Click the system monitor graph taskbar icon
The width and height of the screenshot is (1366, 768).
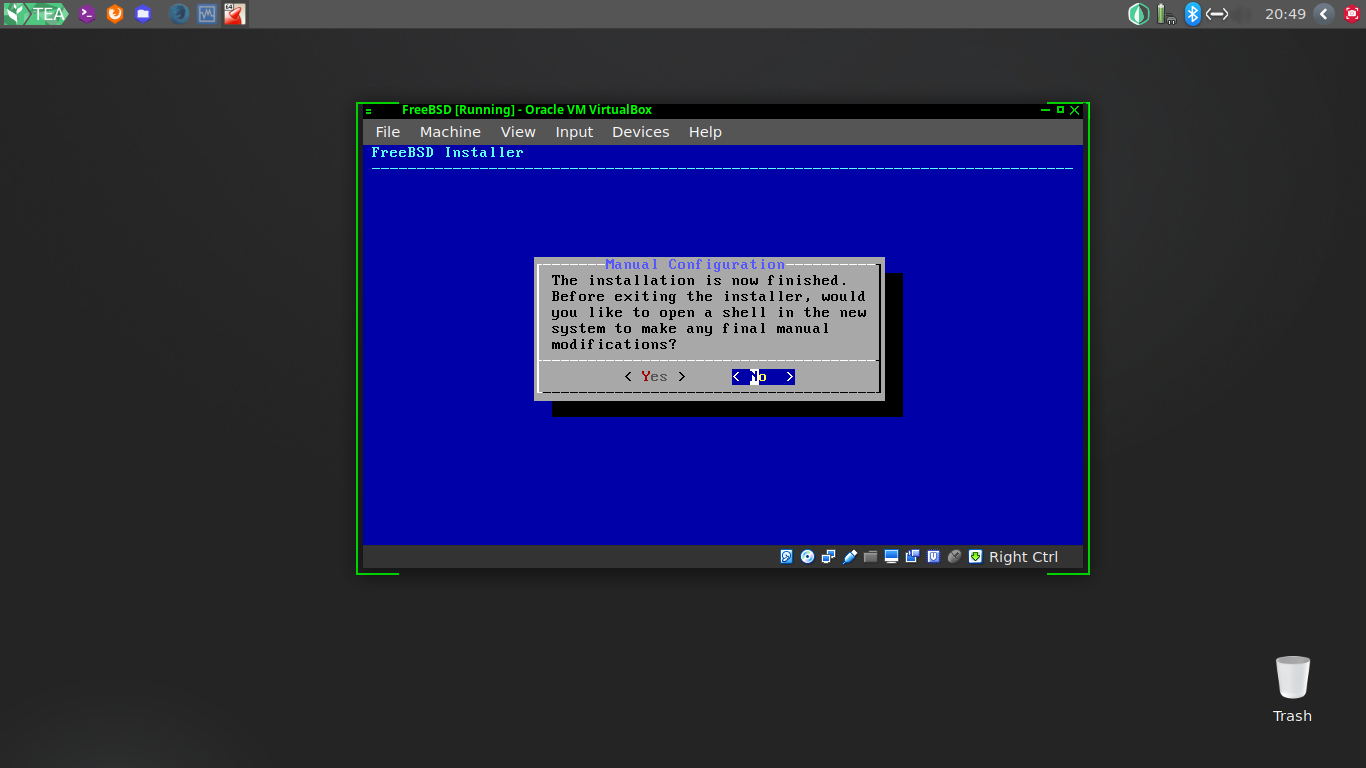207,14
